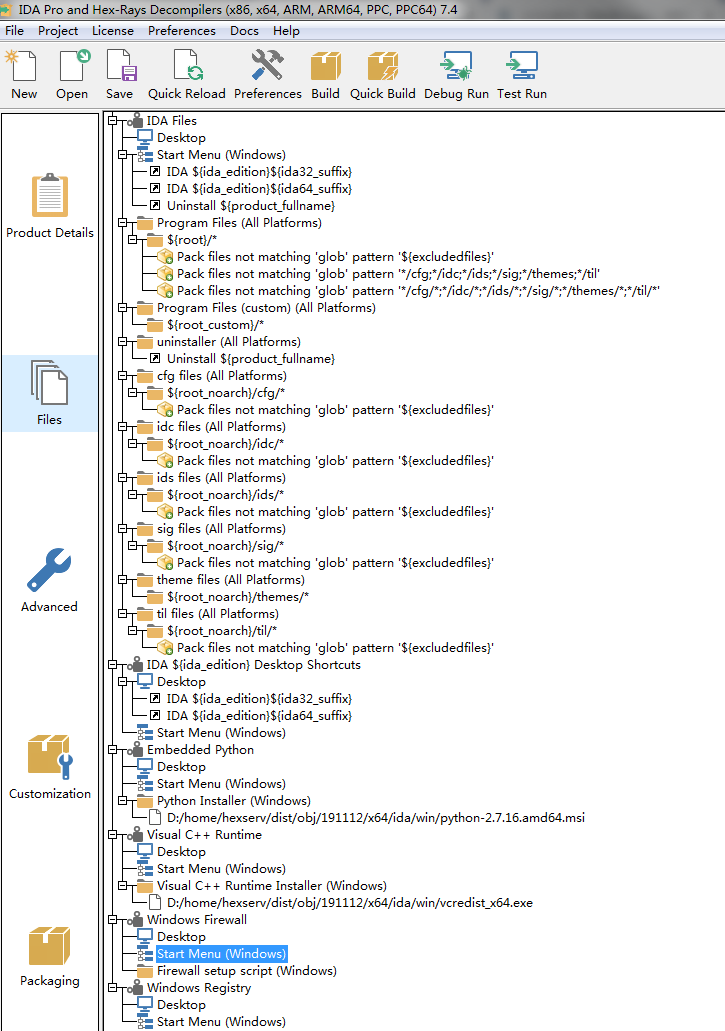
Task: Select the filter with '*/cfg/*;*/idc/*' pattern
Action: (x=418, y=291)
